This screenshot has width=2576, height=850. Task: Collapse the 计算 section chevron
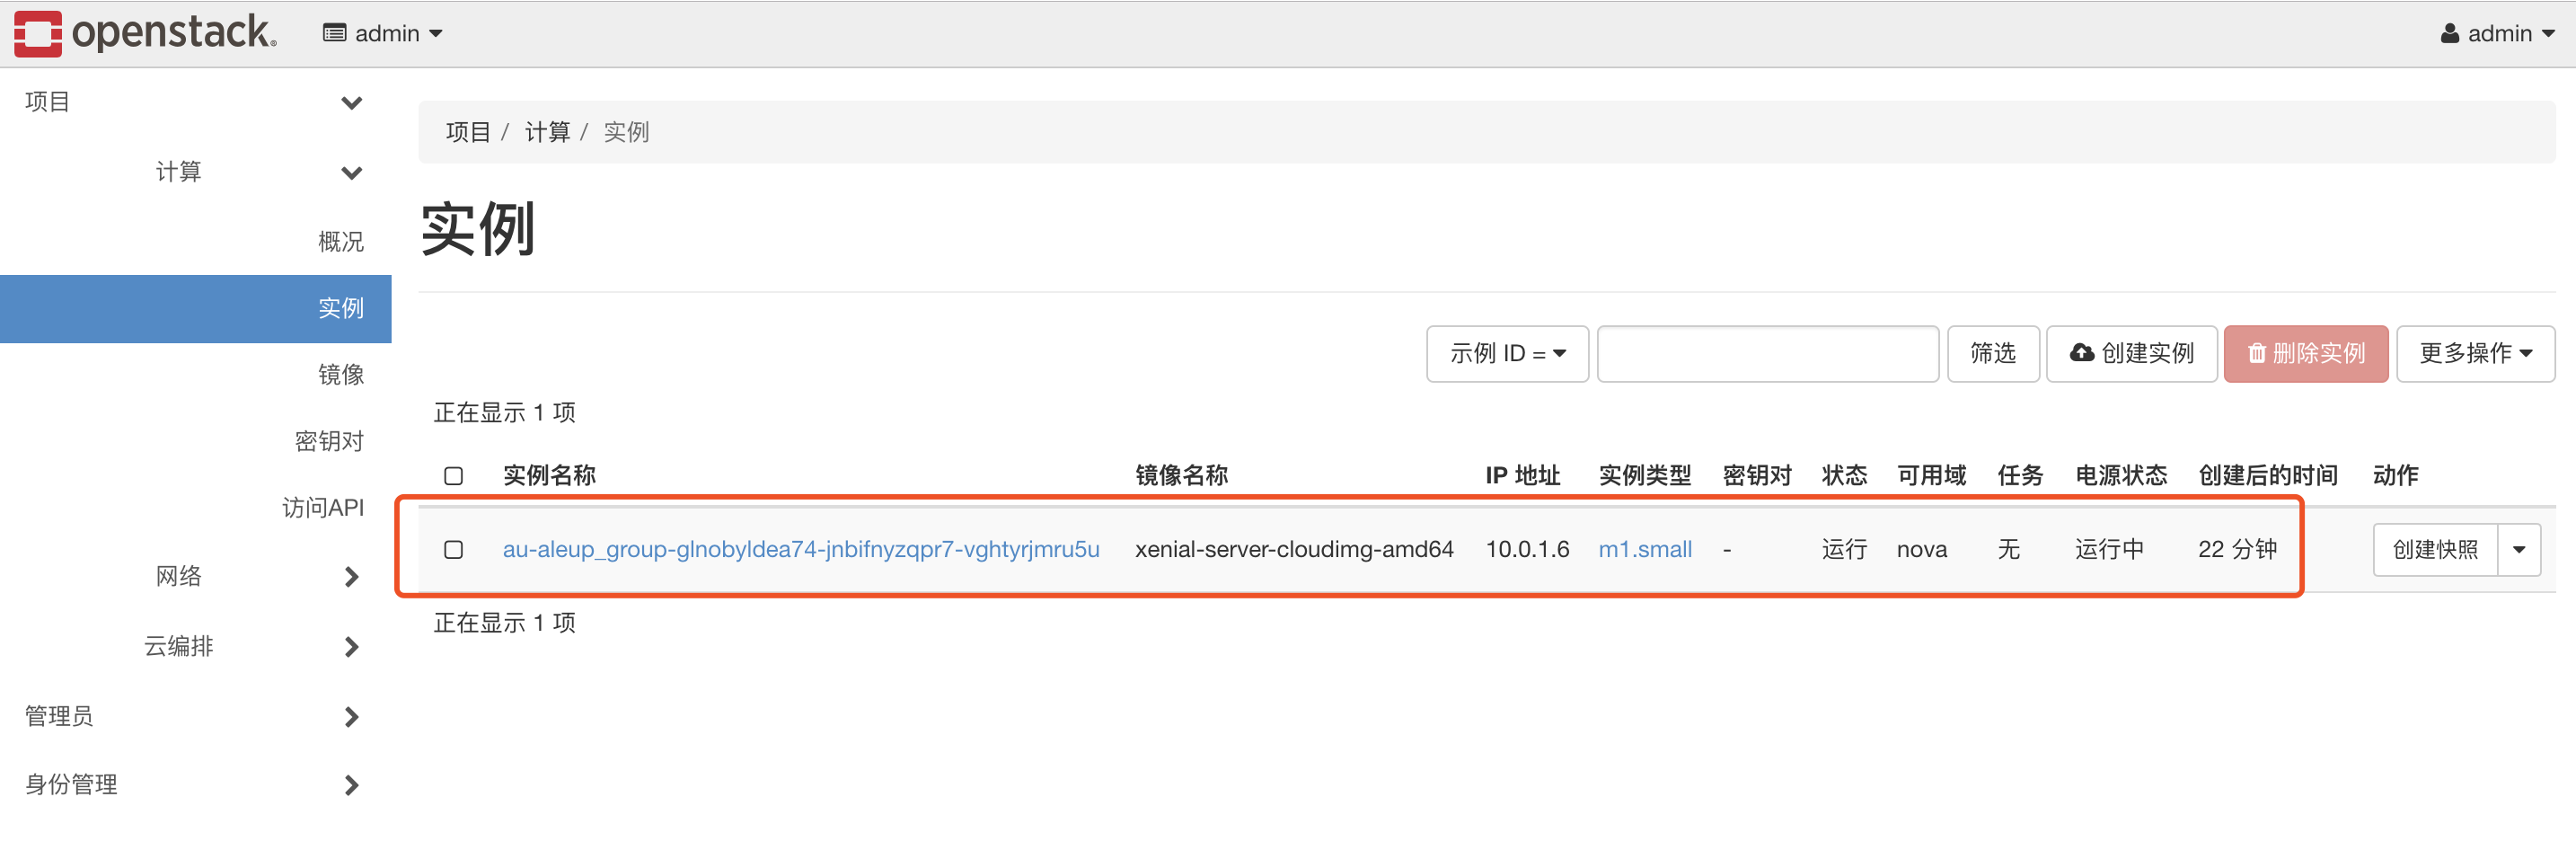[351, 173]
